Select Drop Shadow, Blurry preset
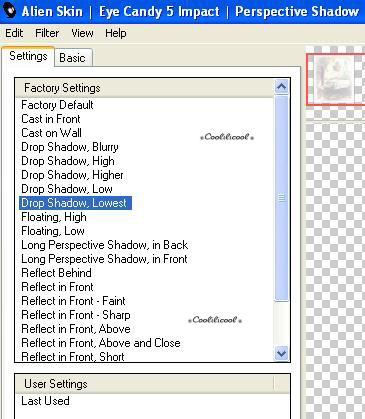Screen dimensions: 365x419 pyautogui.click(x=70, y=147)
